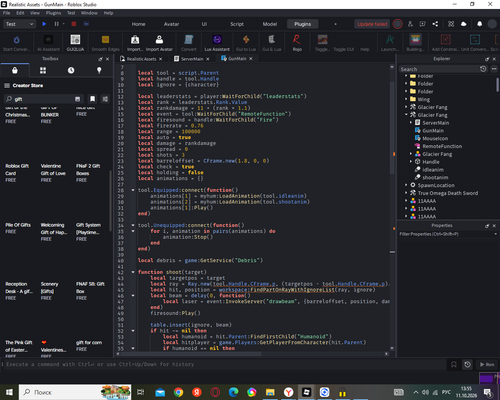Open the Import Avatar plugin
Image resolution: width=500 pixels, height=400 pixels.
[159, 43]
